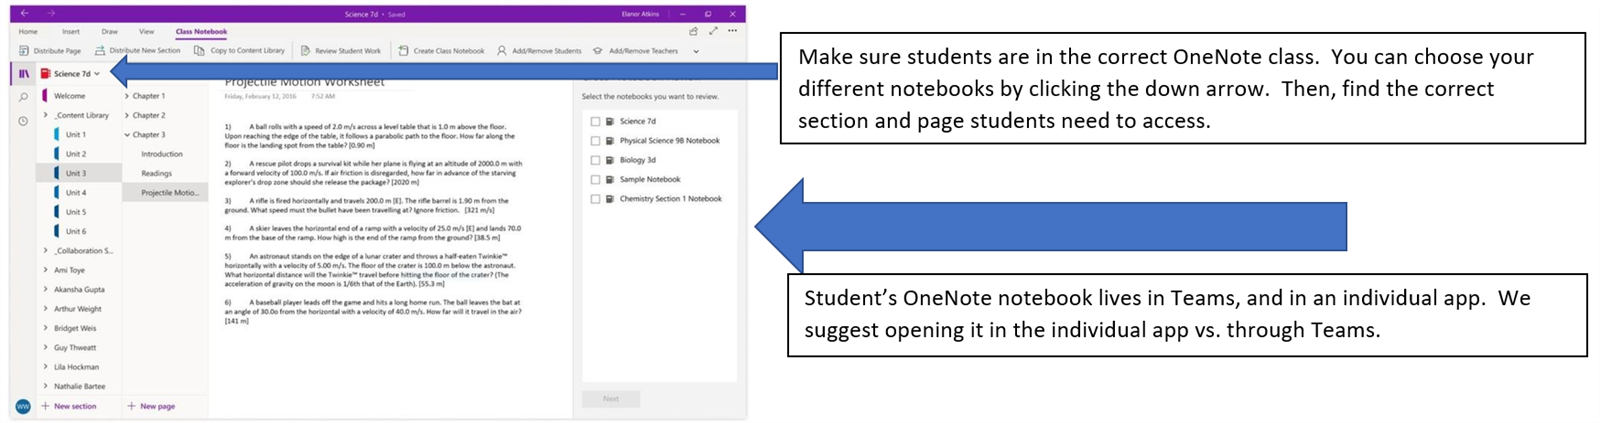Viewport: 1600px width, 423px height.
Task: Show the notebooks list sidebar icon
Action: click(x=23, y=74)
